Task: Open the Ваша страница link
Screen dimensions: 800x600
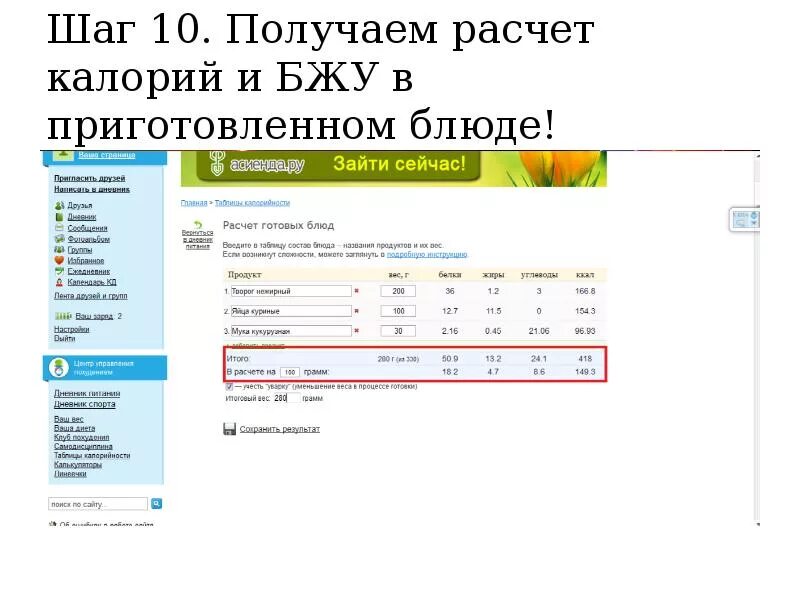Action: point(107,155)
